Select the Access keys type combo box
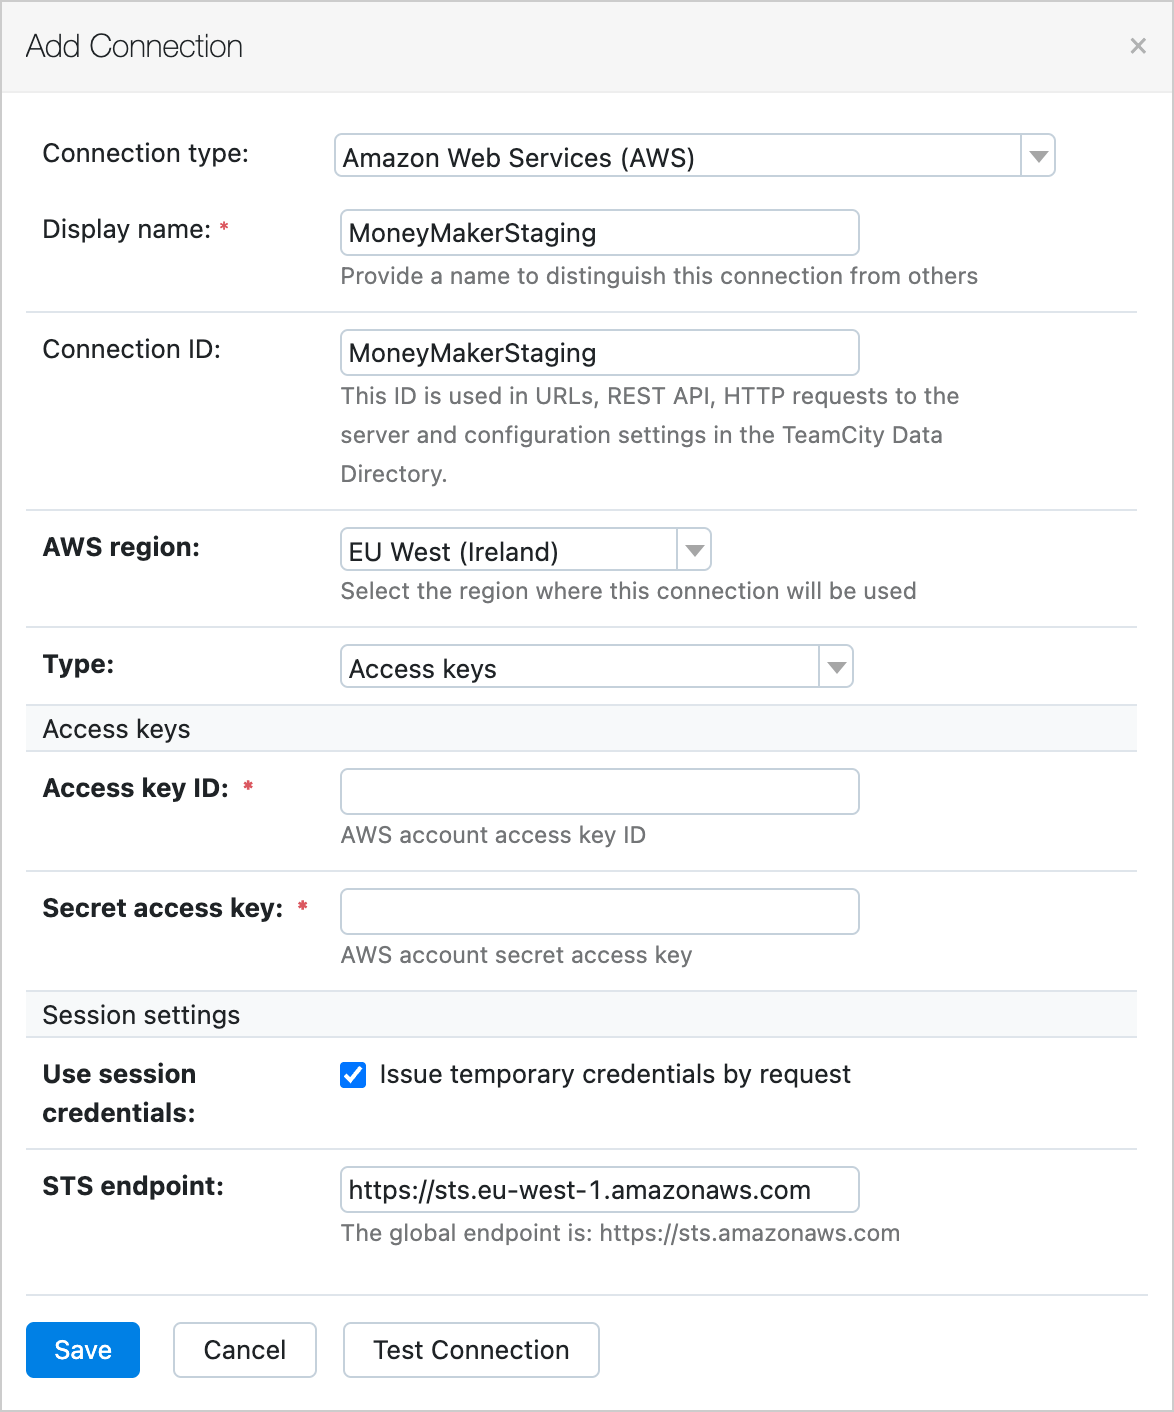The image size is (1174, 1412). coord(597,667)
